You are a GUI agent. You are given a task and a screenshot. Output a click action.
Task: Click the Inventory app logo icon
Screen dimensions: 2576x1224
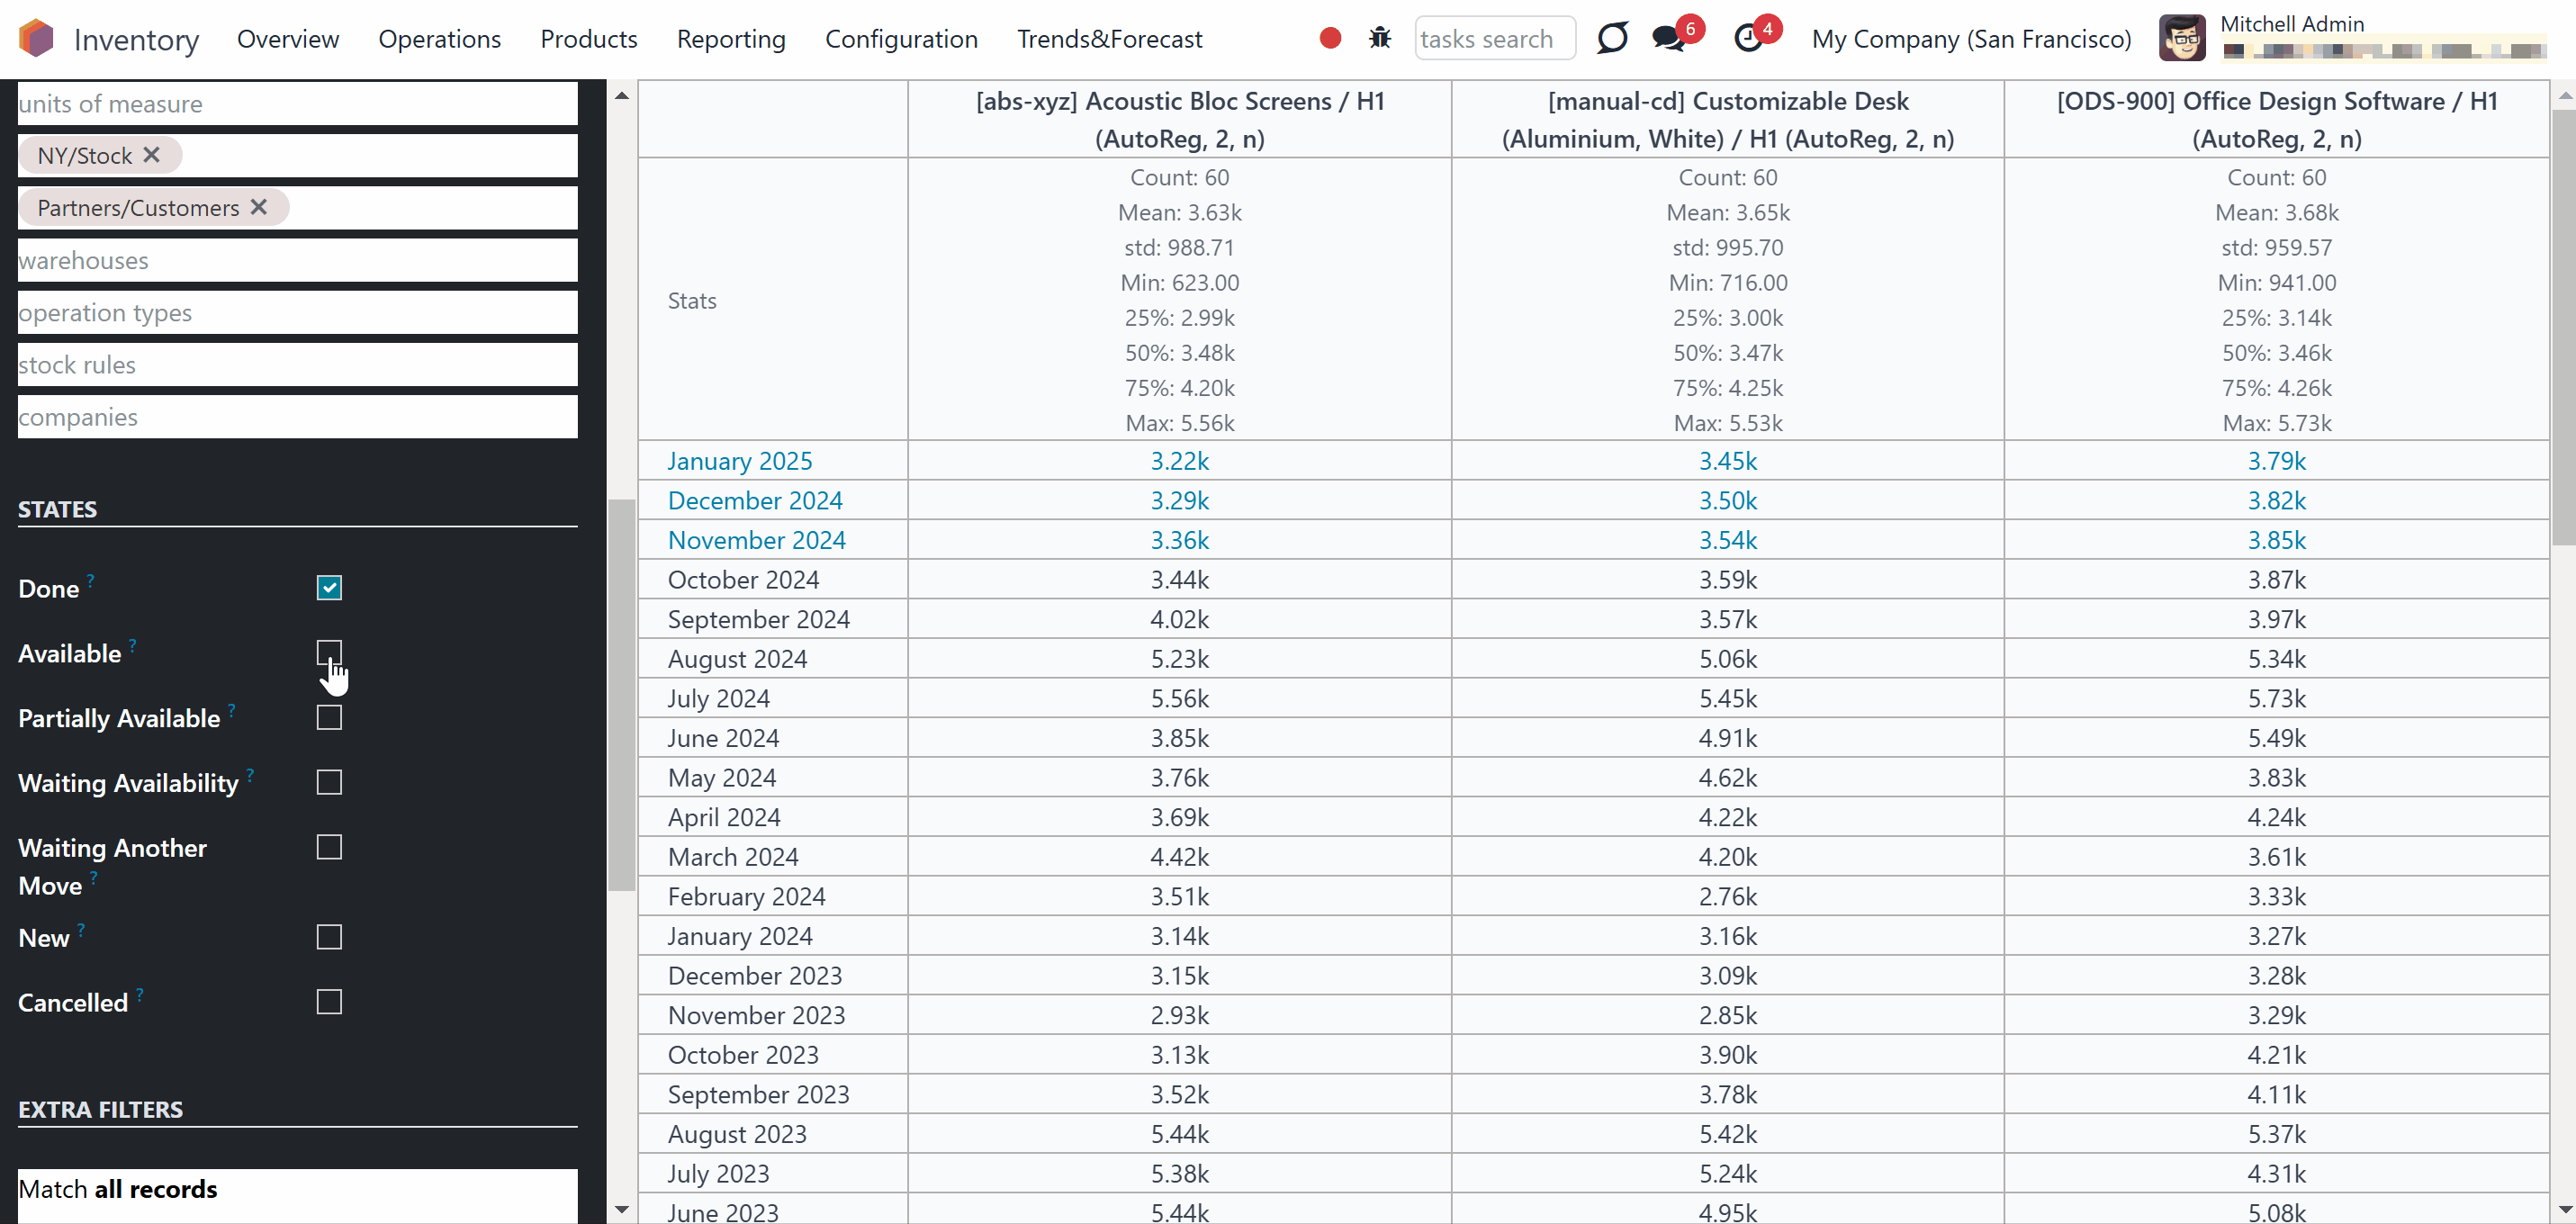pos(37,39)
